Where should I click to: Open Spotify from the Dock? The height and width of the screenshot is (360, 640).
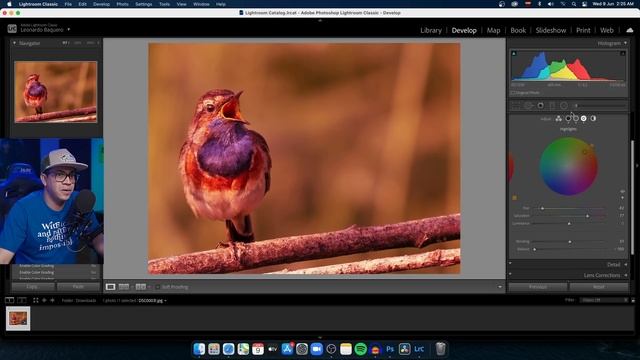[360, 349]
